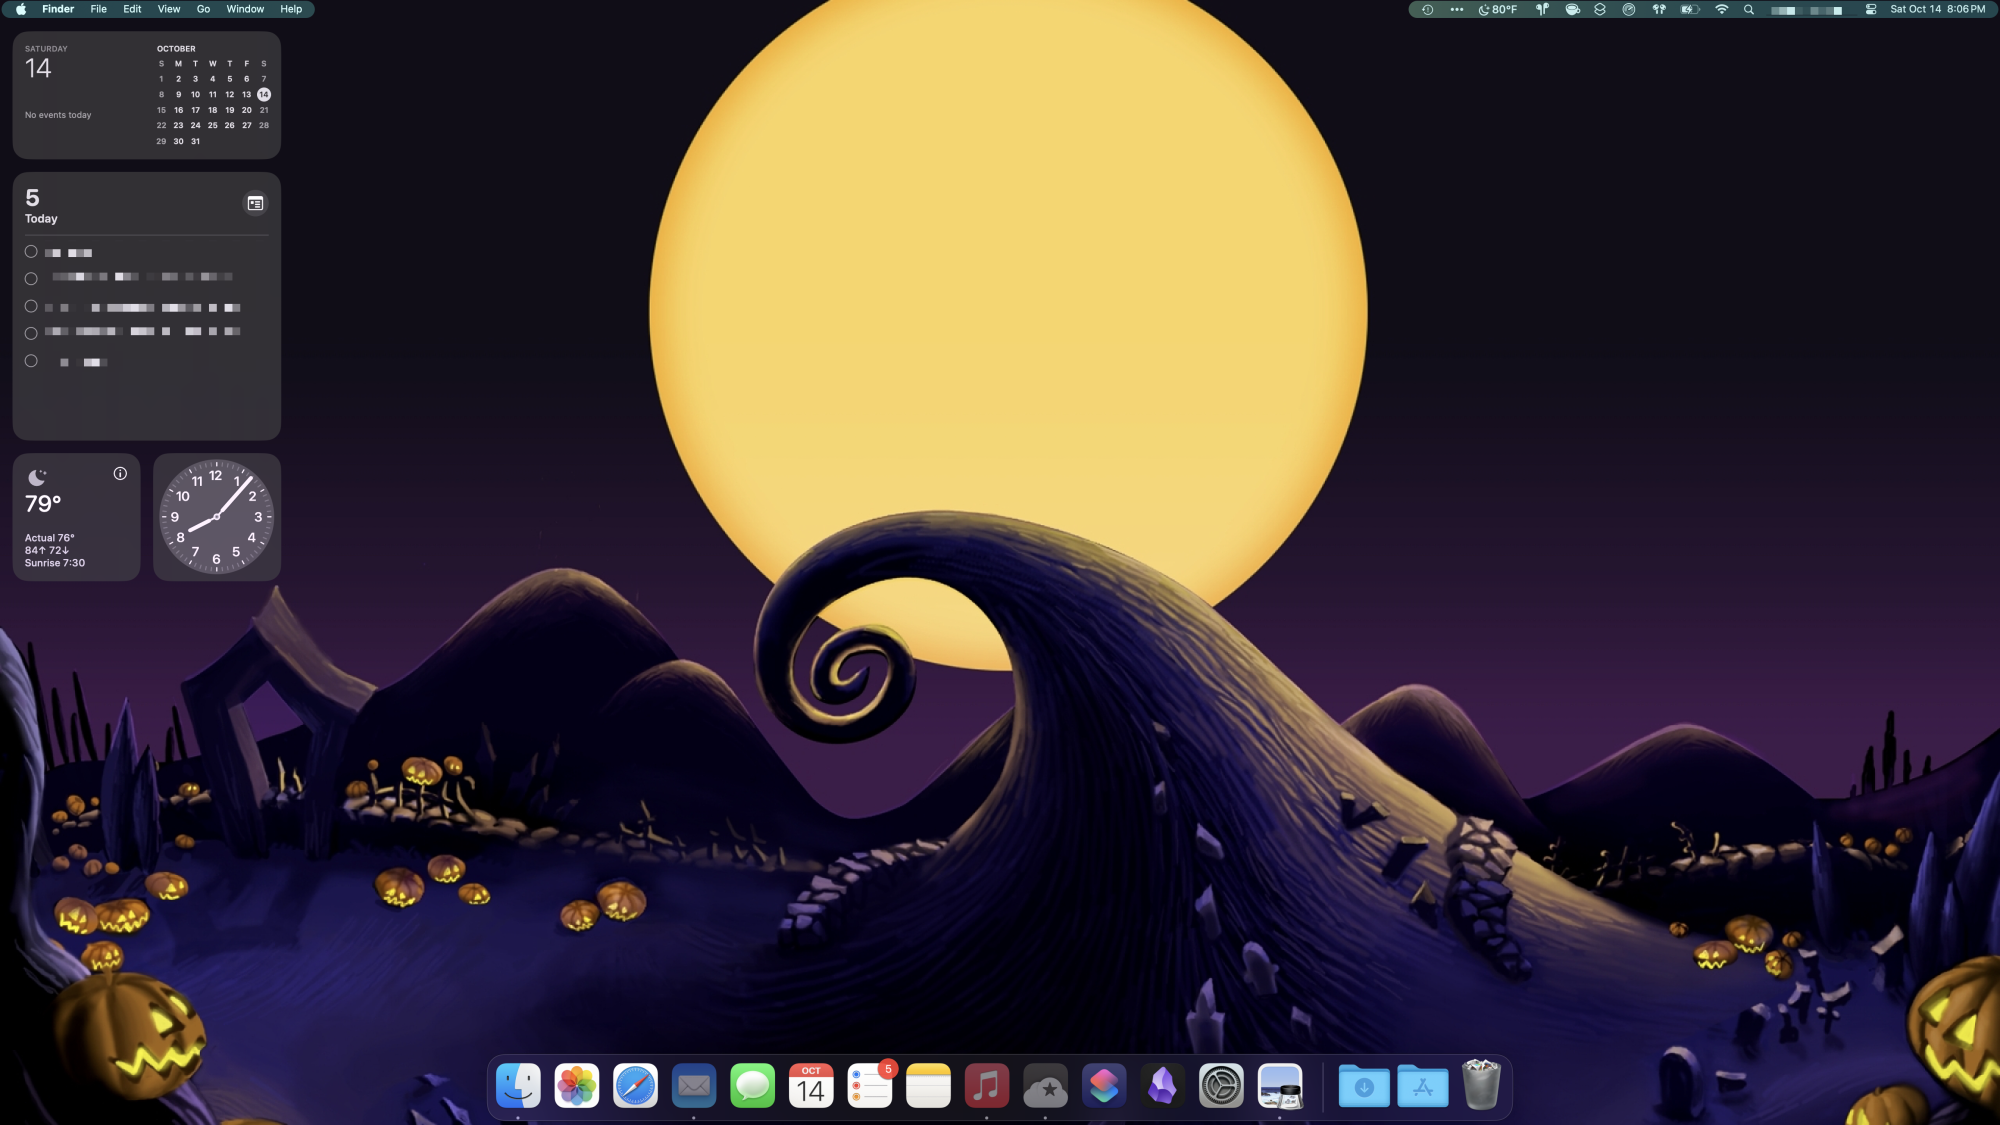Open Control Center from menu bar
This screenshot has height=1125, width=2000.
click(x=1870, y=9)
